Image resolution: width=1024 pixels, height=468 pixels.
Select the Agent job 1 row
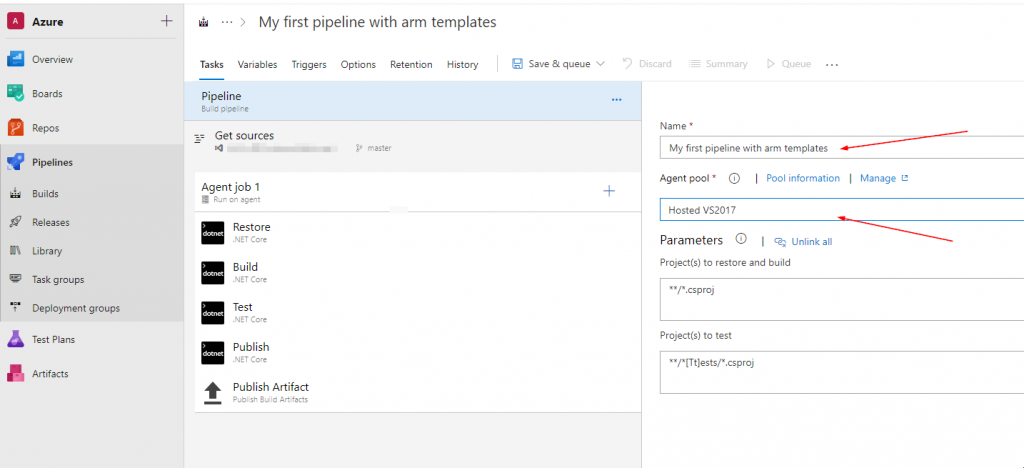[418, 192]
